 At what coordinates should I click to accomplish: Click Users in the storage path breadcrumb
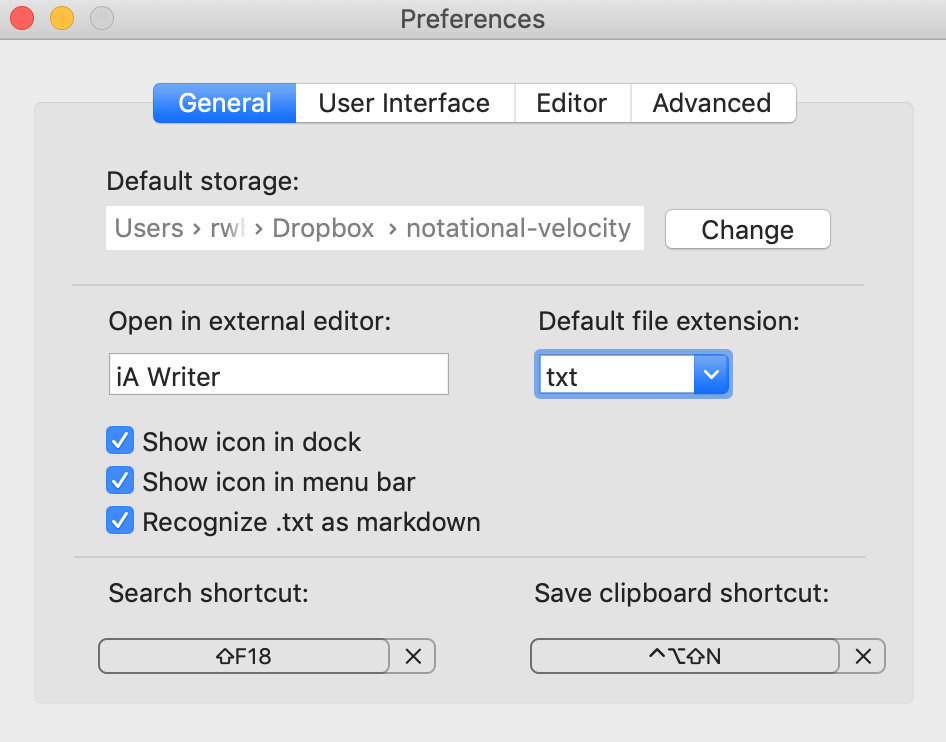pos(148,228)
